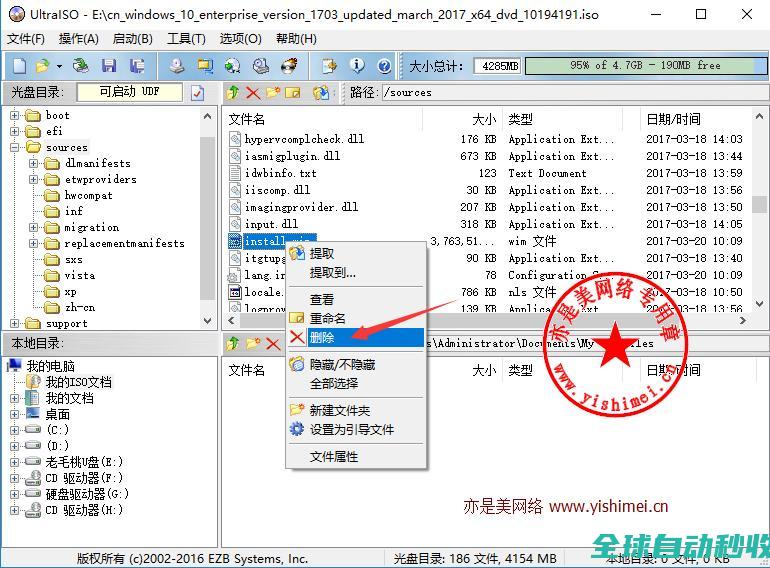Expand the boot folder in tree
This screenshot has height=568, width=770.
(x=15, y=115)
